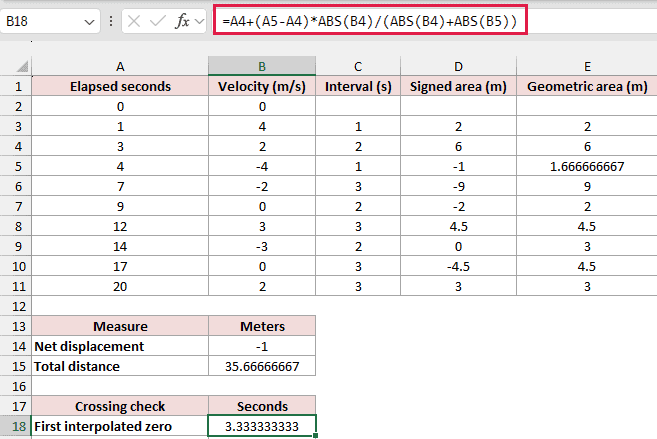Click the Cancel (X) formula icon
The height and width of the screenshot is (439, 657).
coord(134,21)
